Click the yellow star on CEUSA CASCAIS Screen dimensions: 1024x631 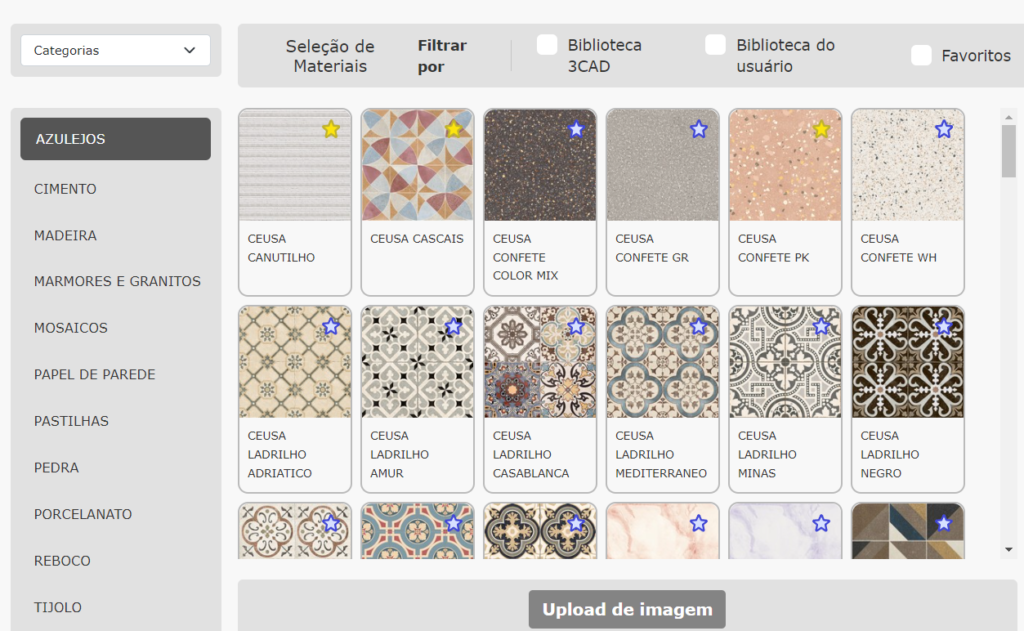(x=453, y=129)
